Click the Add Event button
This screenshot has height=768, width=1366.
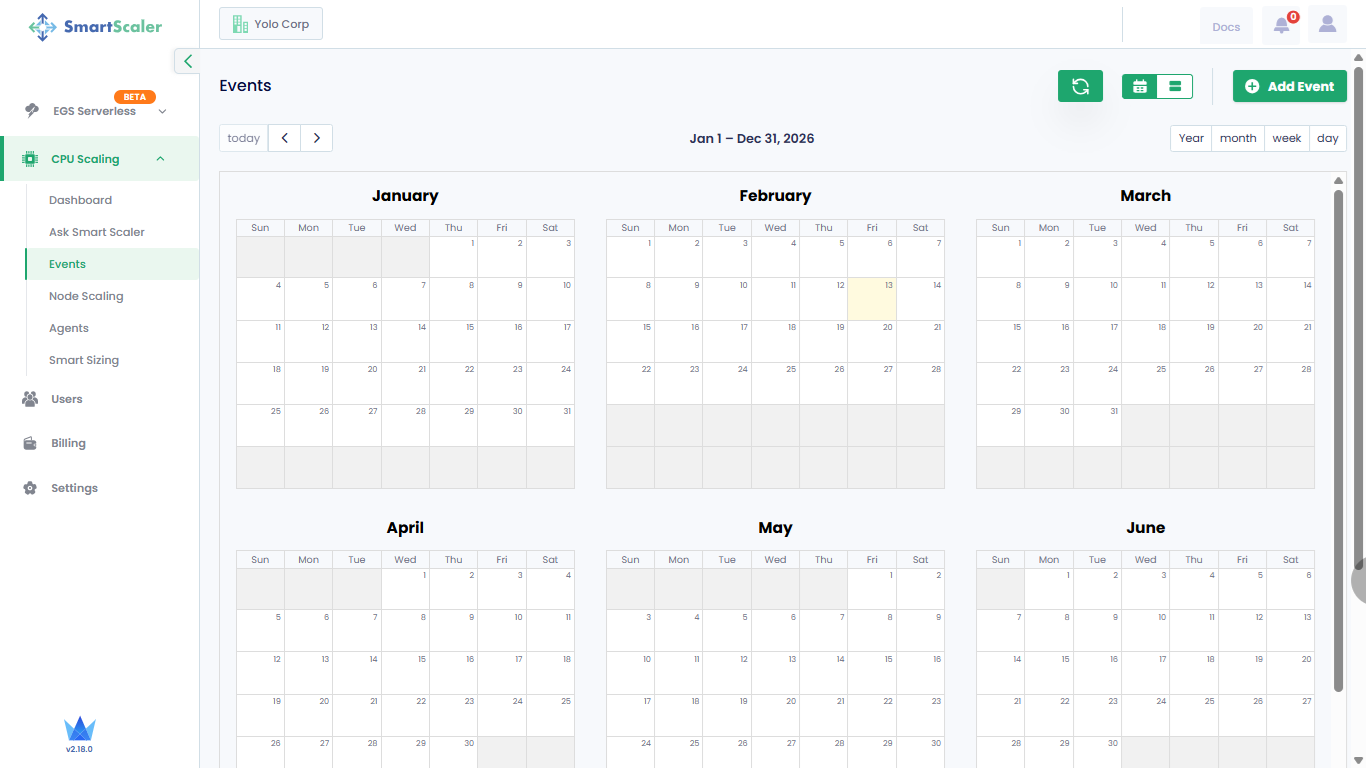[1289, 86]
